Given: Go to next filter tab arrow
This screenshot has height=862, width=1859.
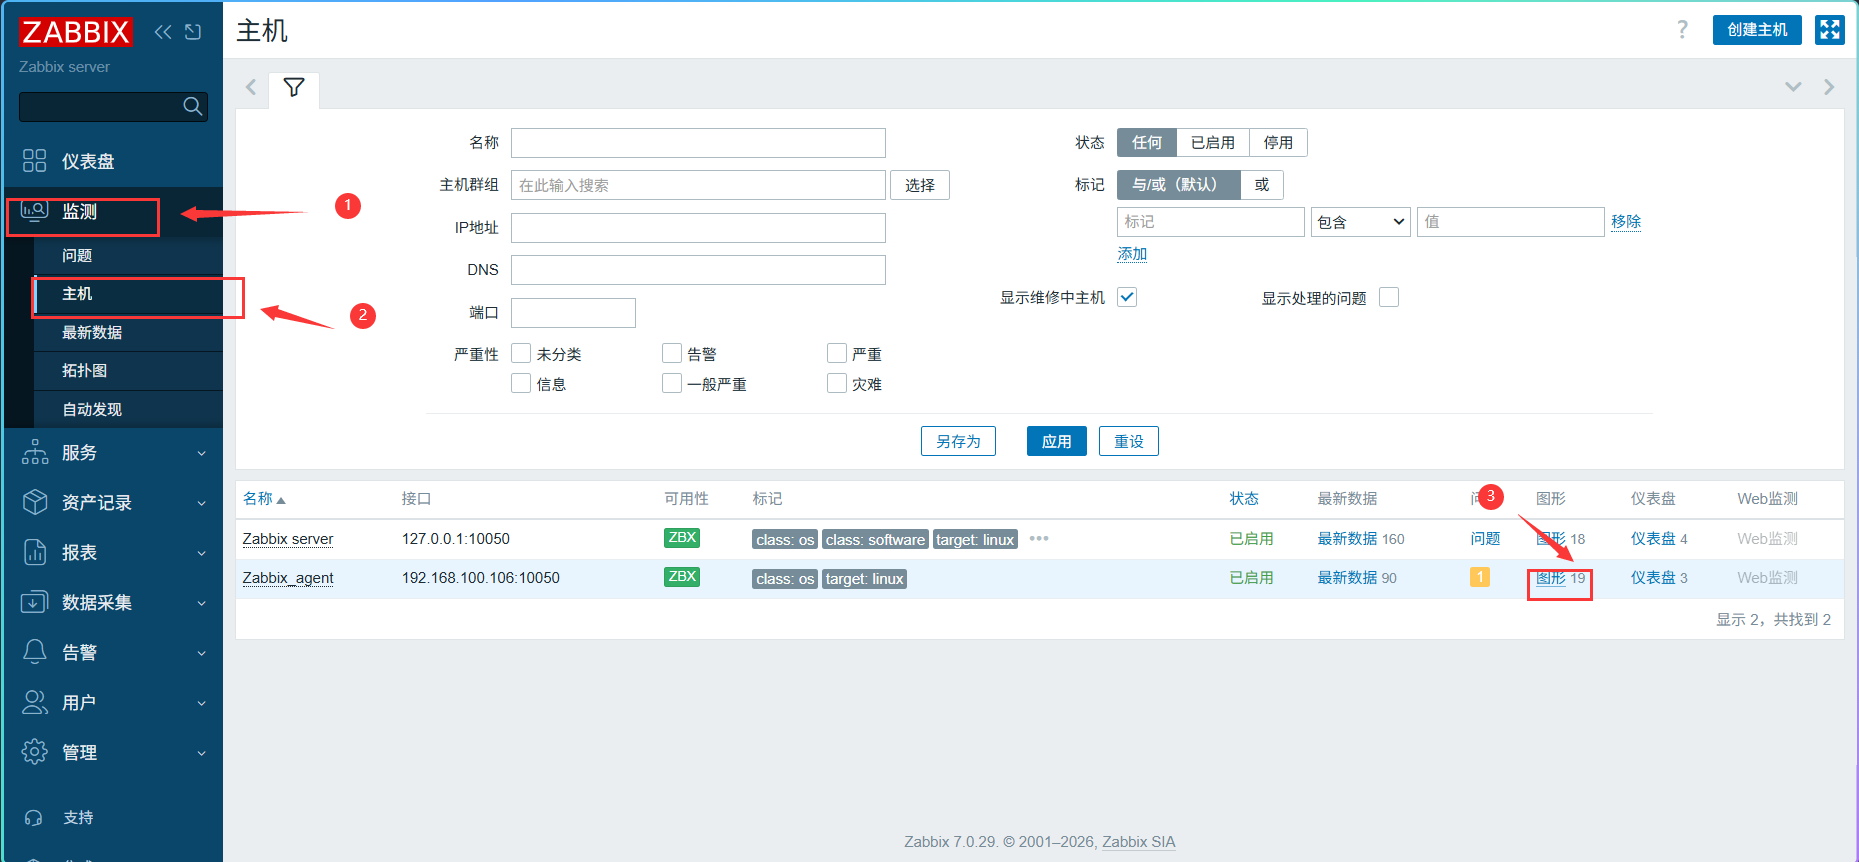Looking at the screenshot, I should coord(1829,87).
